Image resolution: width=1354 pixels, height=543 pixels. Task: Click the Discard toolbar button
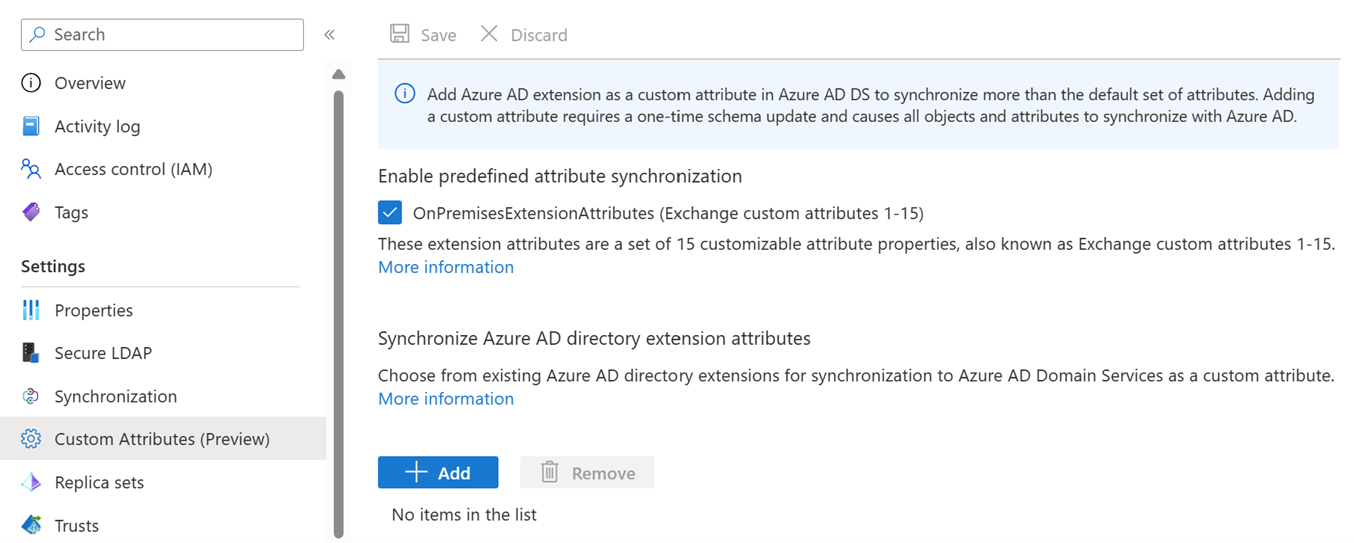pos(524,35)
